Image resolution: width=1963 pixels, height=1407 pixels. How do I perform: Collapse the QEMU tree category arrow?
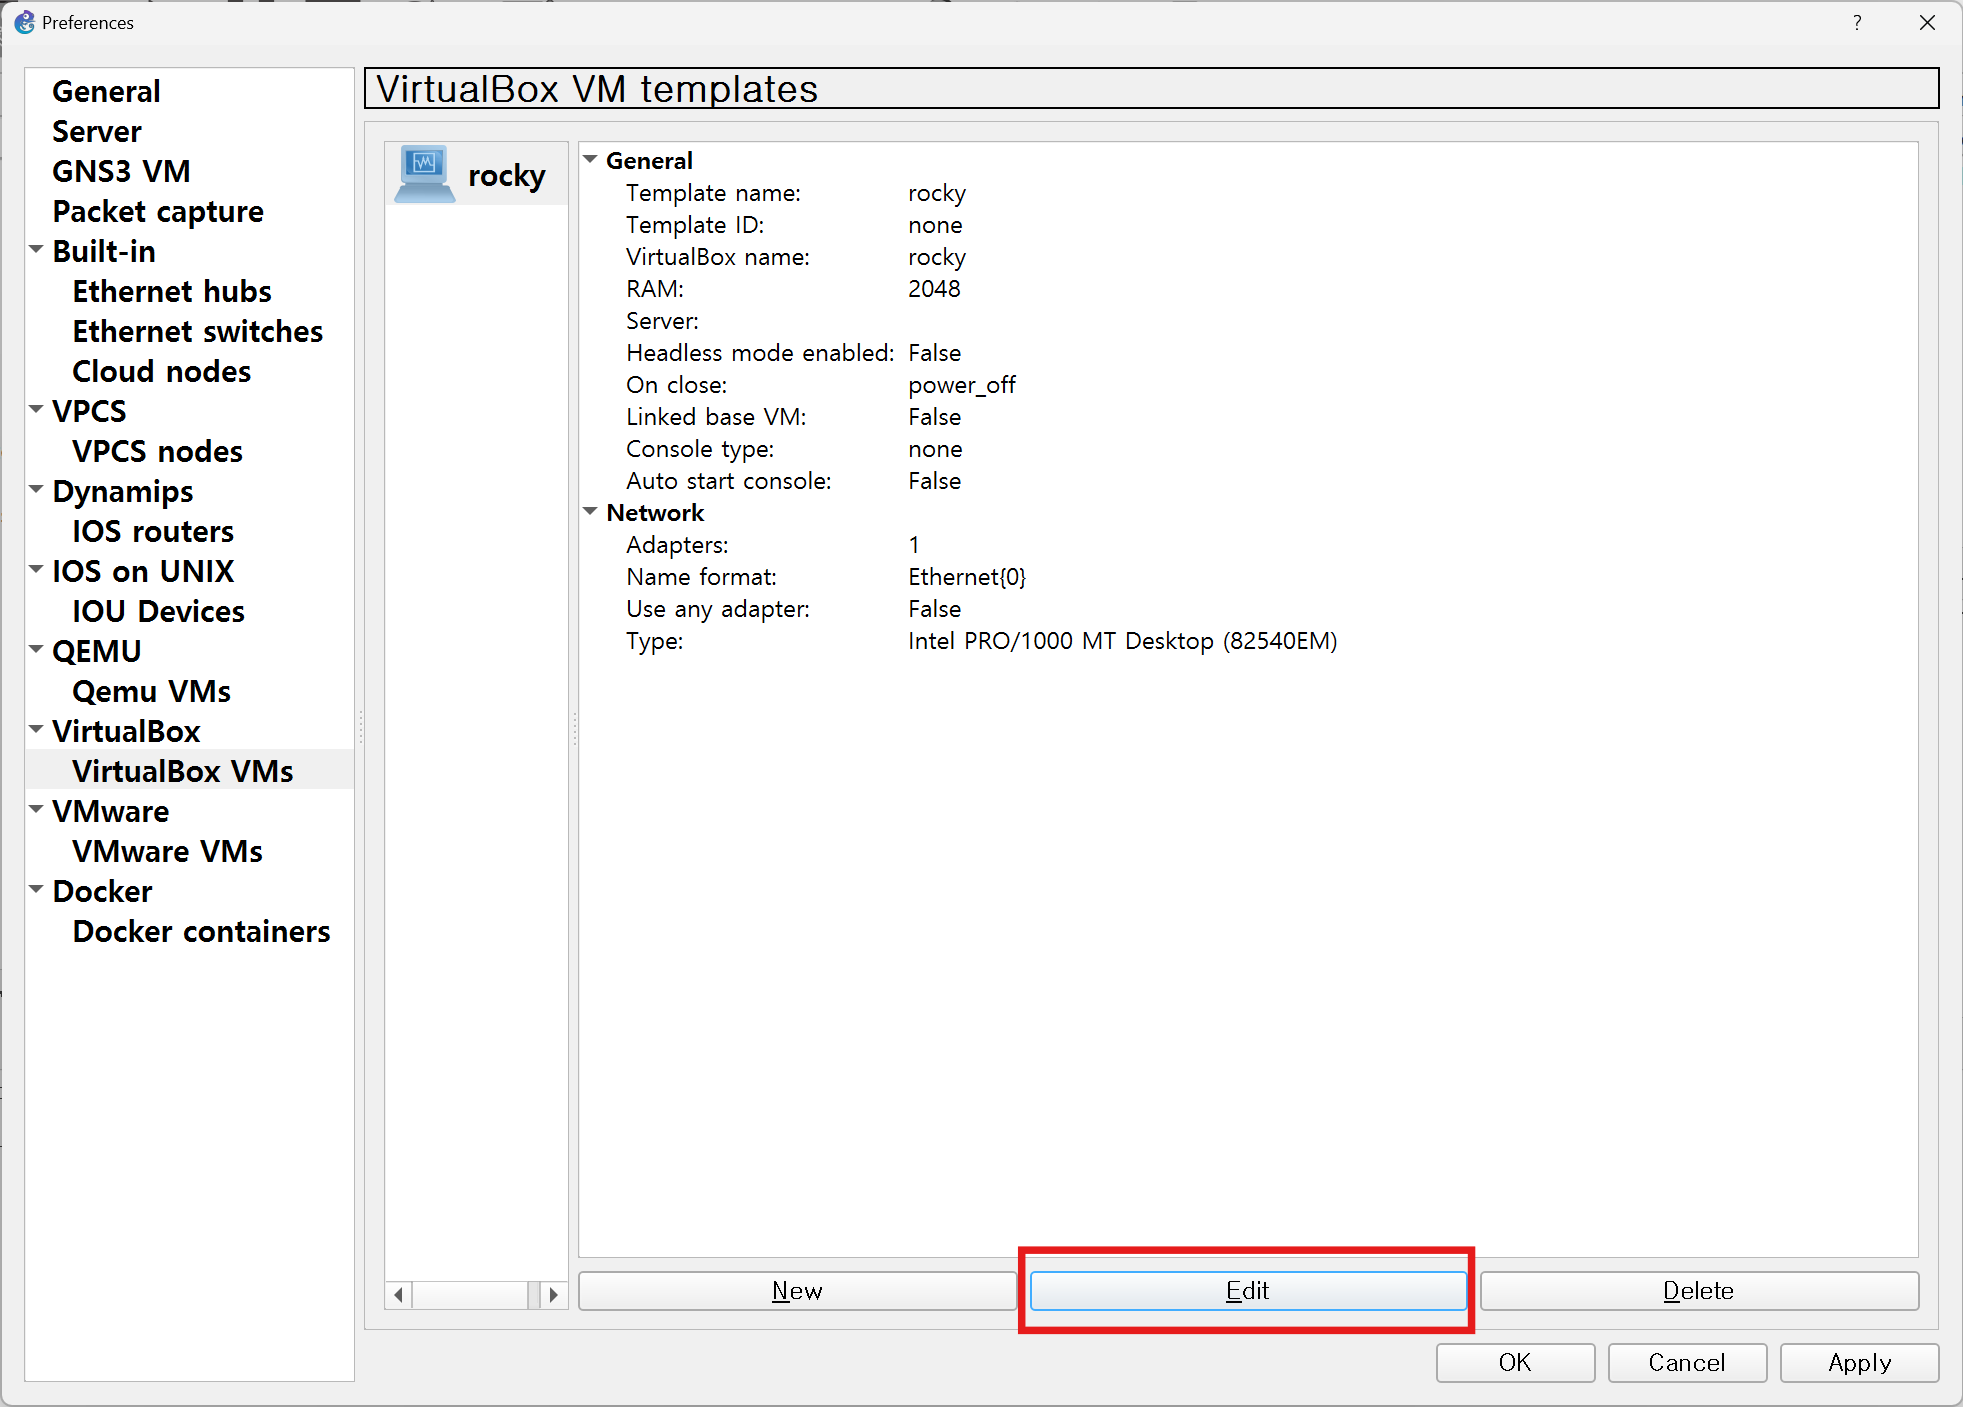pos(37,650)
